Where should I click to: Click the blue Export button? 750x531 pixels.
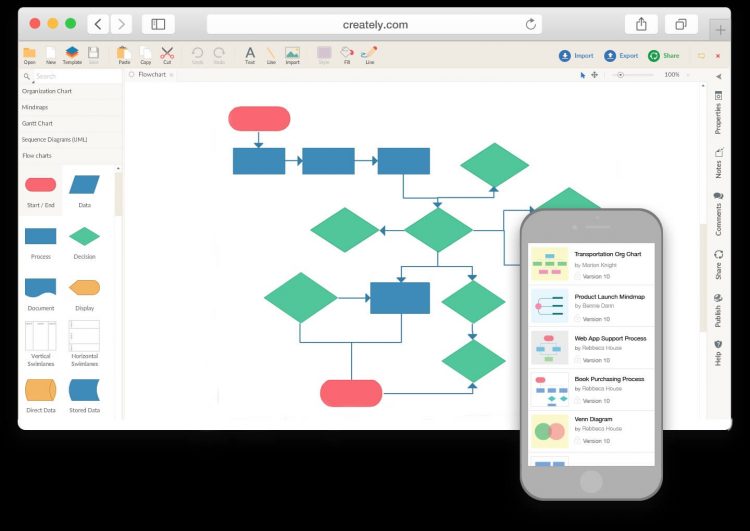click(621, 56)
